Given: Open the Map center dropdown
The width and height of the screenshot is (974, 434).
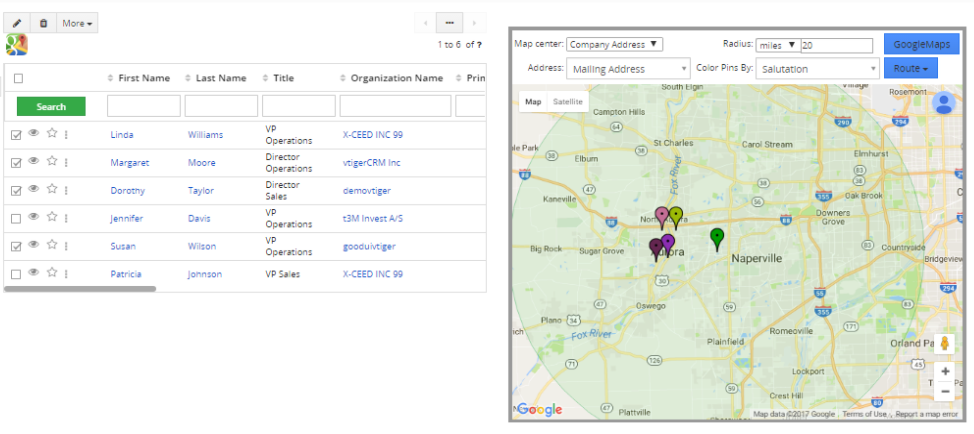Looking at the screenshot, I should 614,45.
